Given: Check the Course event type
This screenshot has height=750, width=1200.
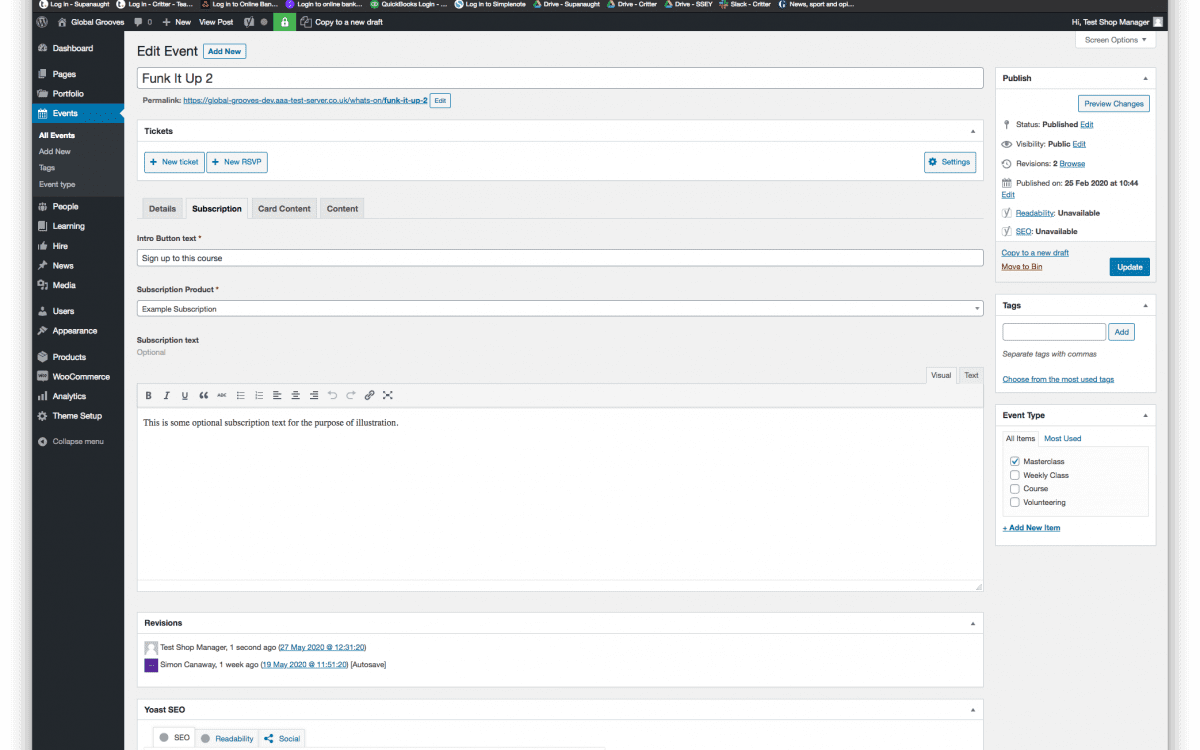Looking at the screenshot, I should (x=1014, y=488).
